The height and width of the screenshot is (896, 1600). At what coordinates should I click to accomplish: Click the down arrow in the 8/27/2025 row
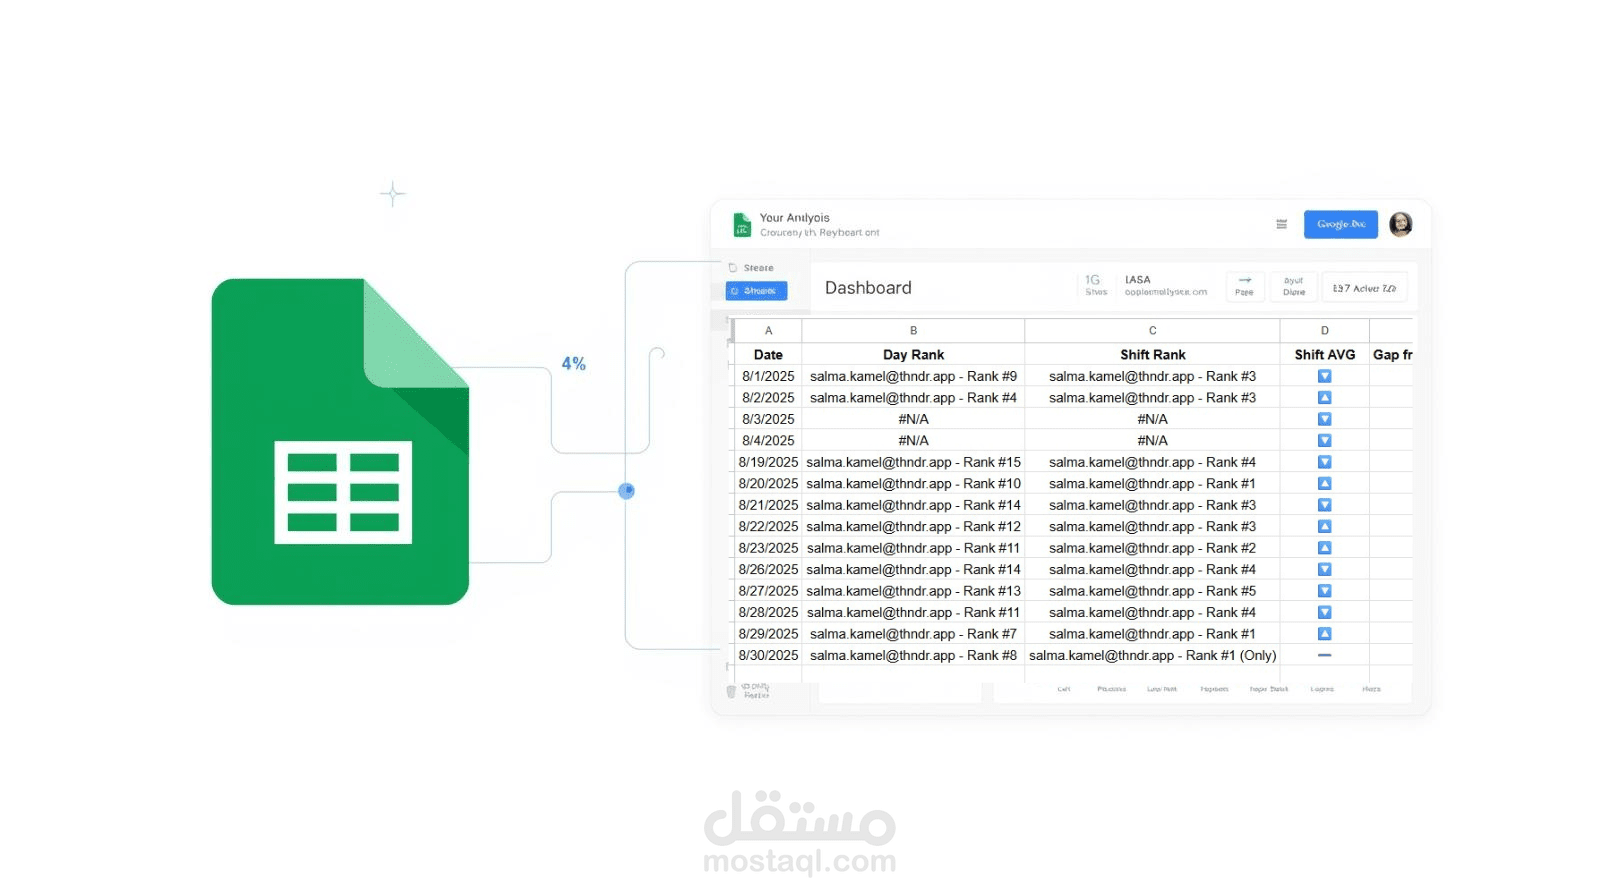pos(1324,591)
